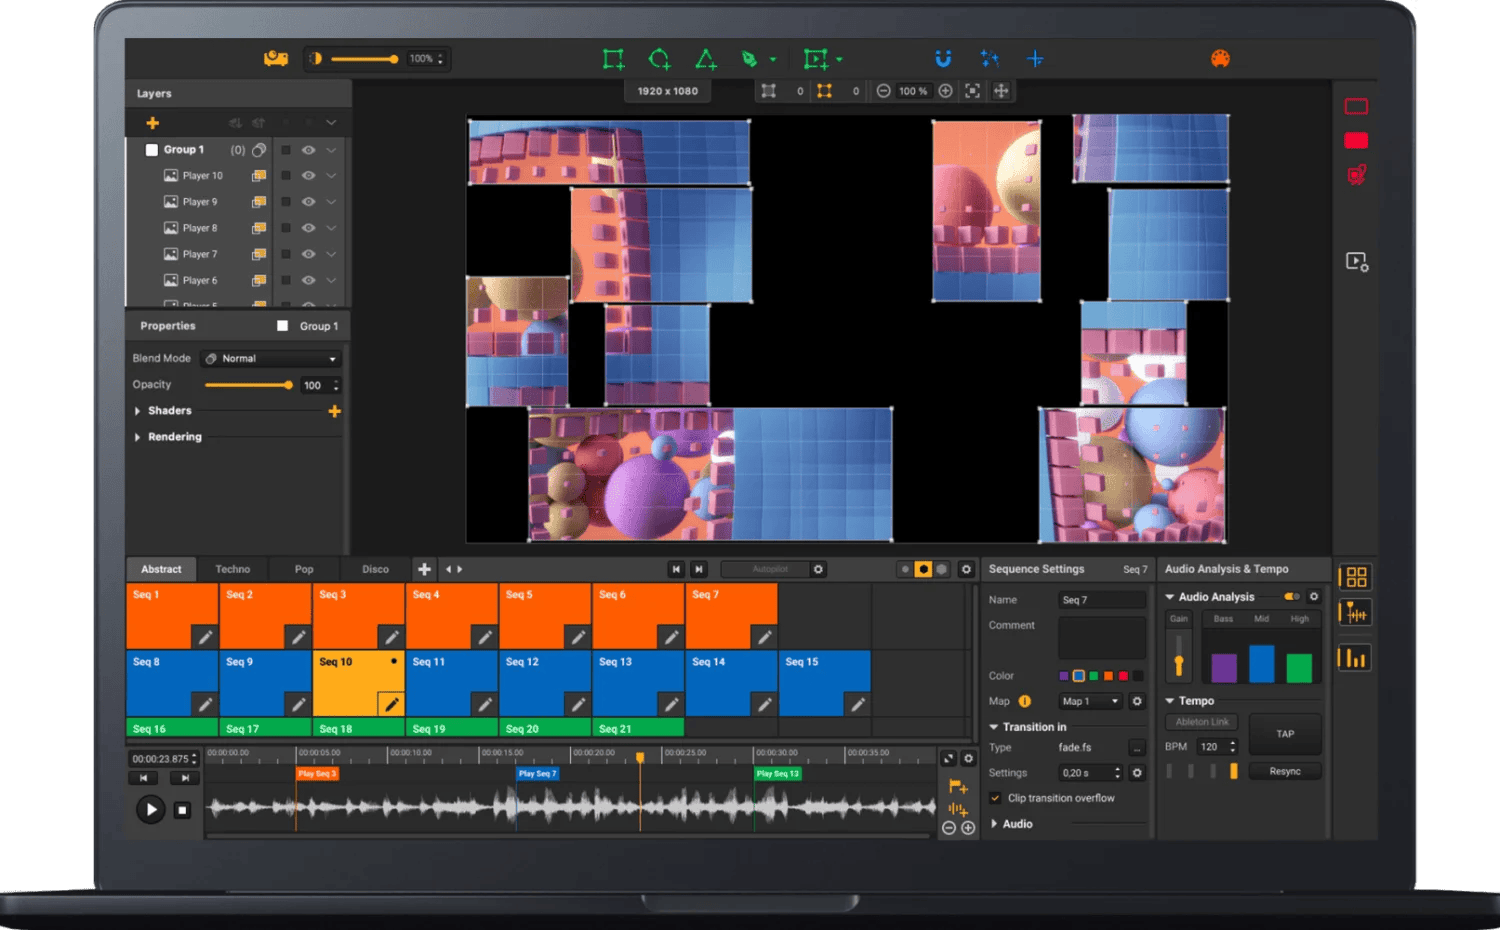Collapse the Audio Analysis section
Viewport: 1500px width, 930px height.
coord(1170,597)
